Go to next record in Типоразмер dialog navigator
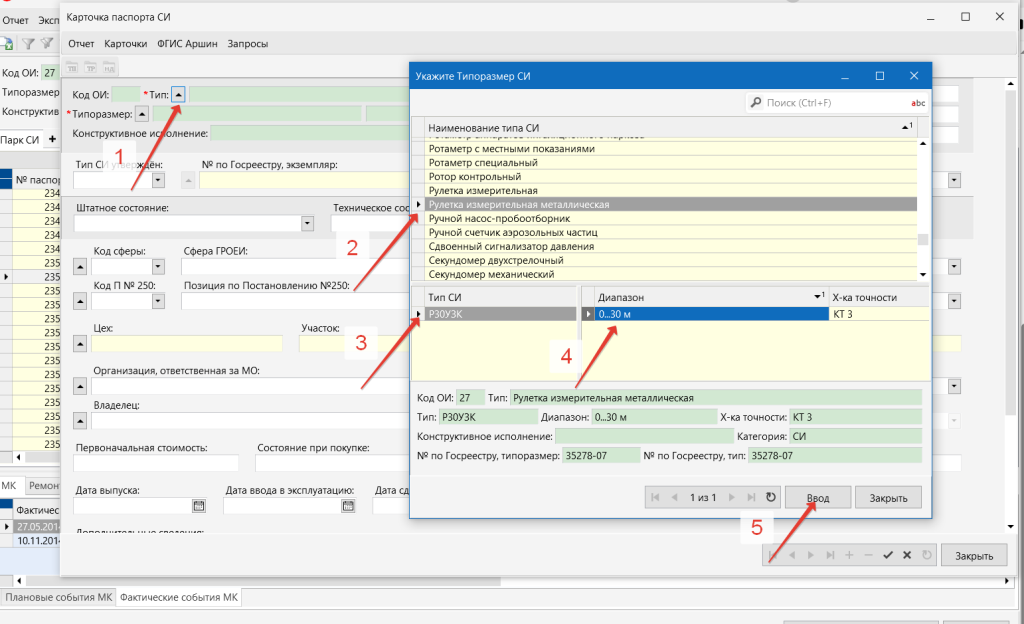 (x=732, y=497)
